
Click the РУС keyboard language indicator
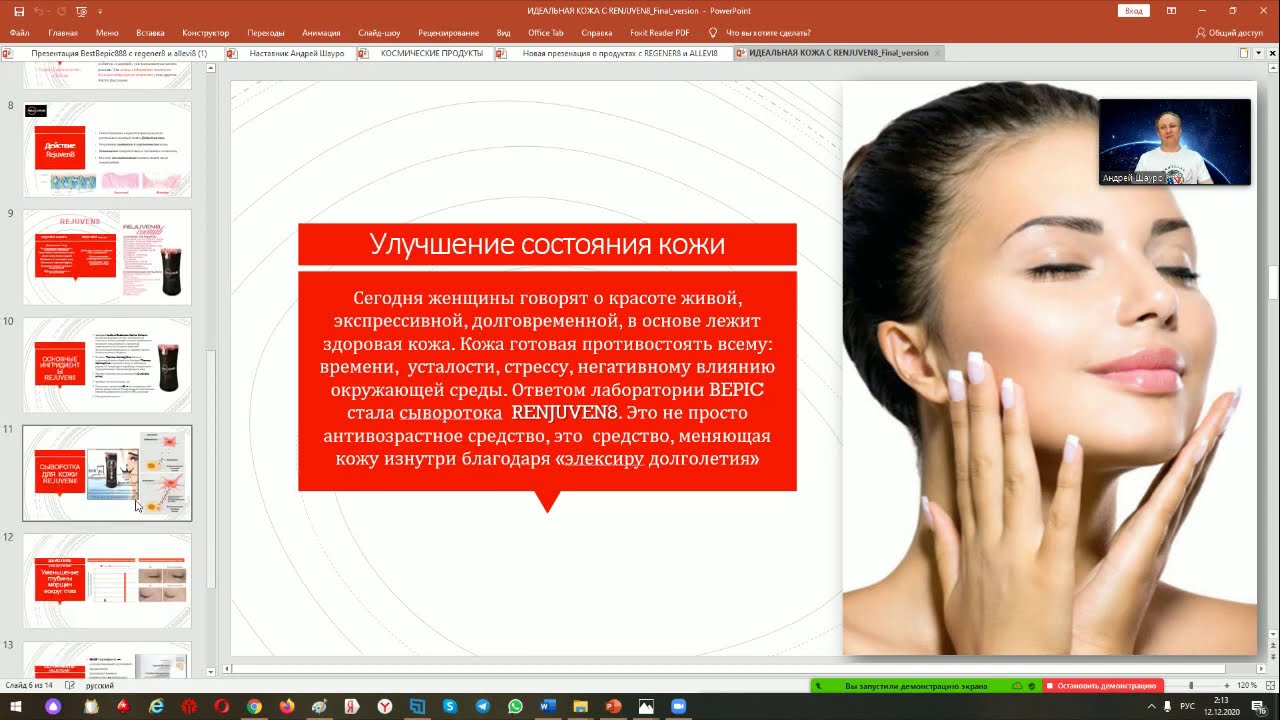(x=1188, y=706)
